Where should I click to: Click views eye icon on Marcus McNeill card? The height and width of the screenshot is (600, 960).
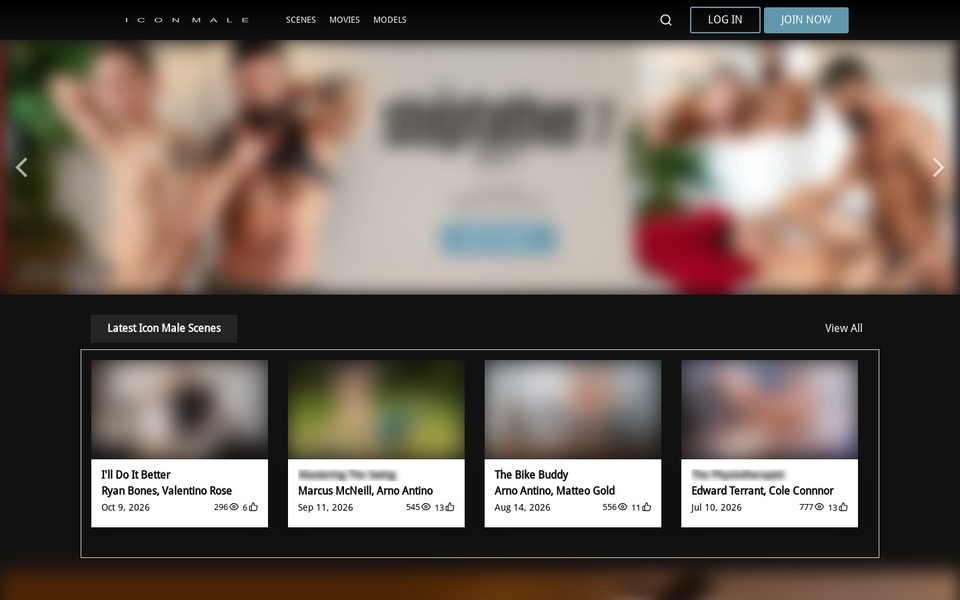point(426,507)
